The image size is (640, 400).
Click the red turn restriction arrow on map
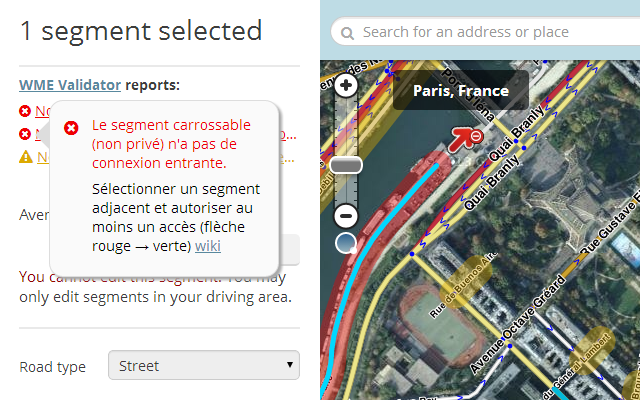point(465,138)
